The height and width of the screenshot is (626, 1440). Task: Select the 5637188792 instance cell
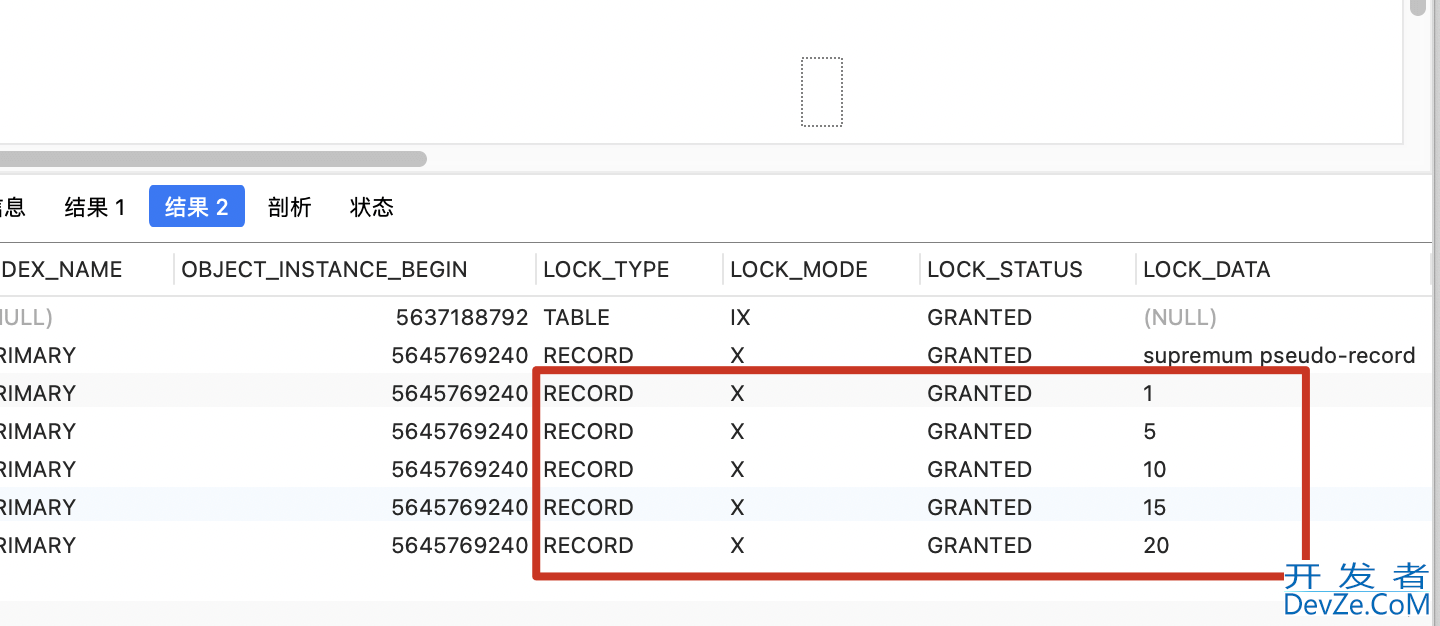tap(462, 318)
